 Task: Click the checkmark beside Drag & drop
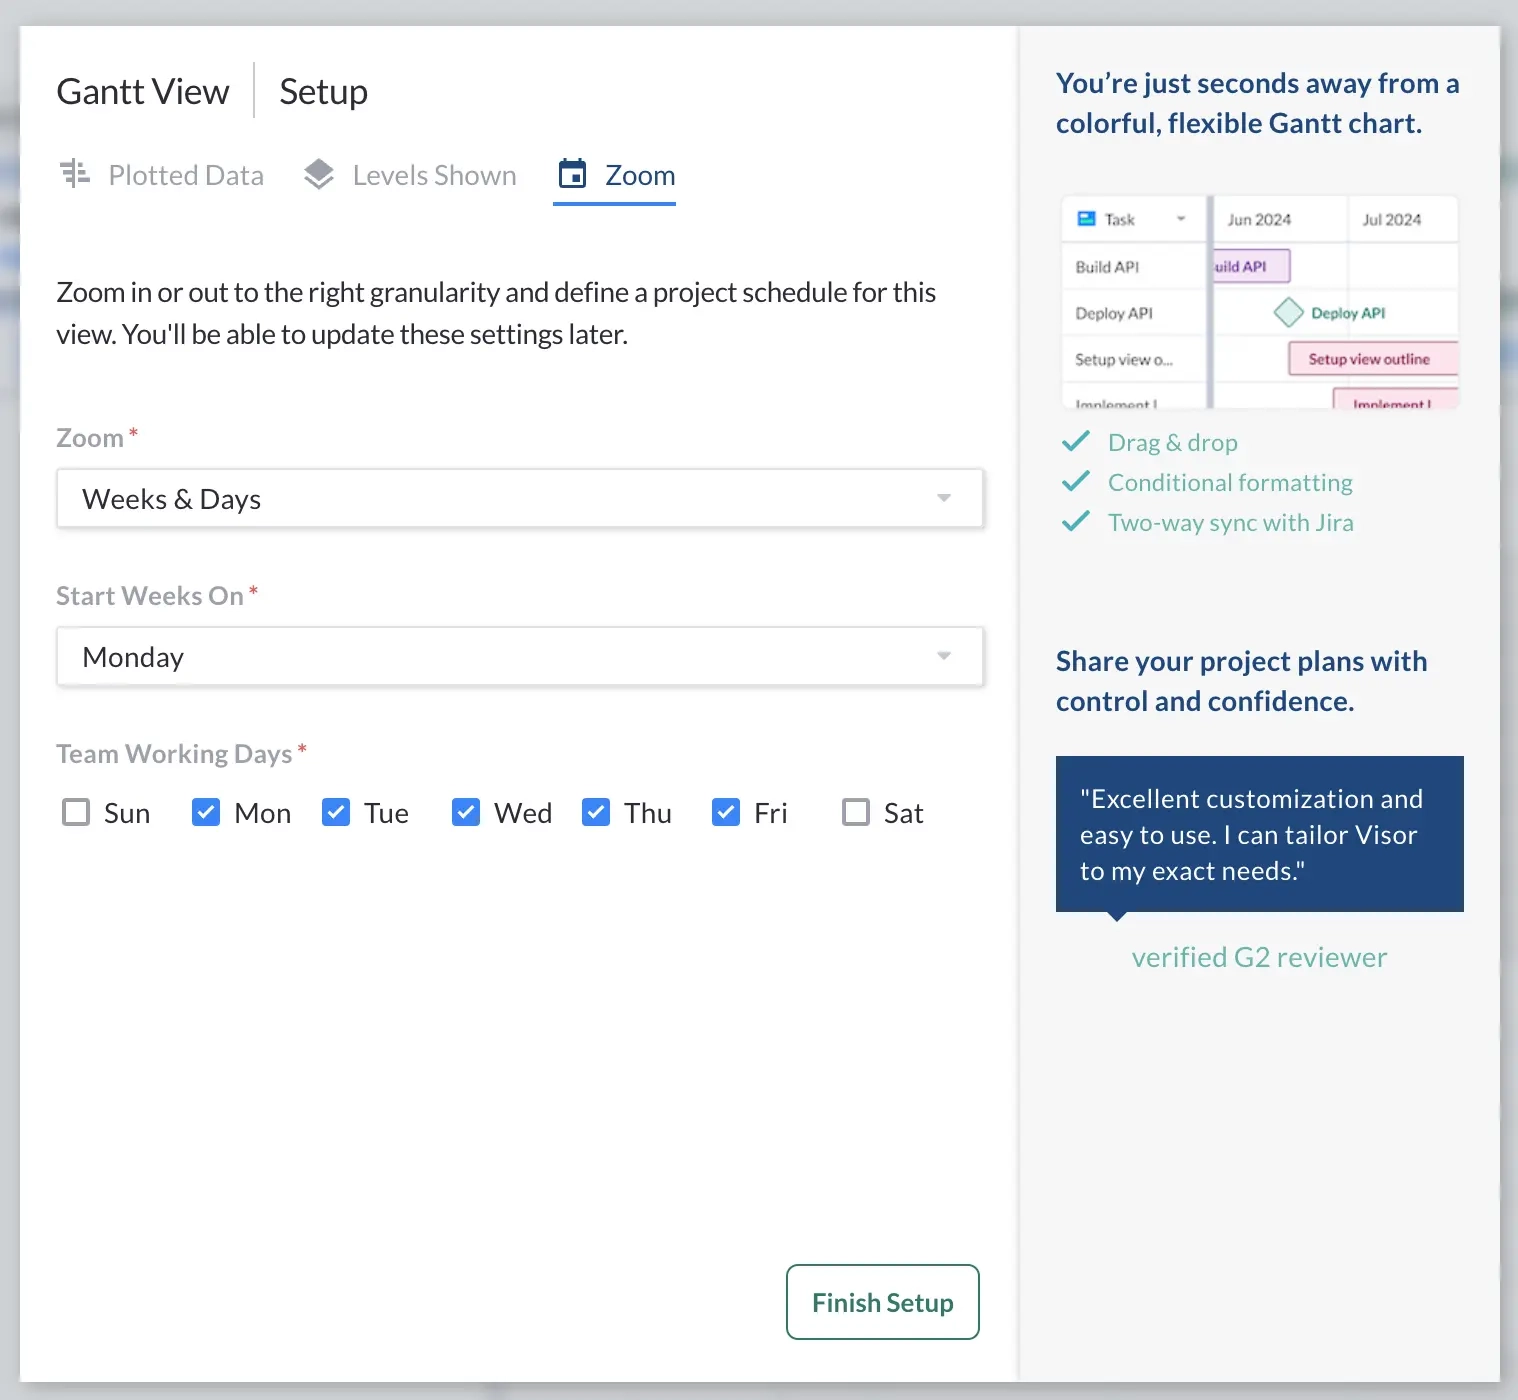click(1076, 441)
